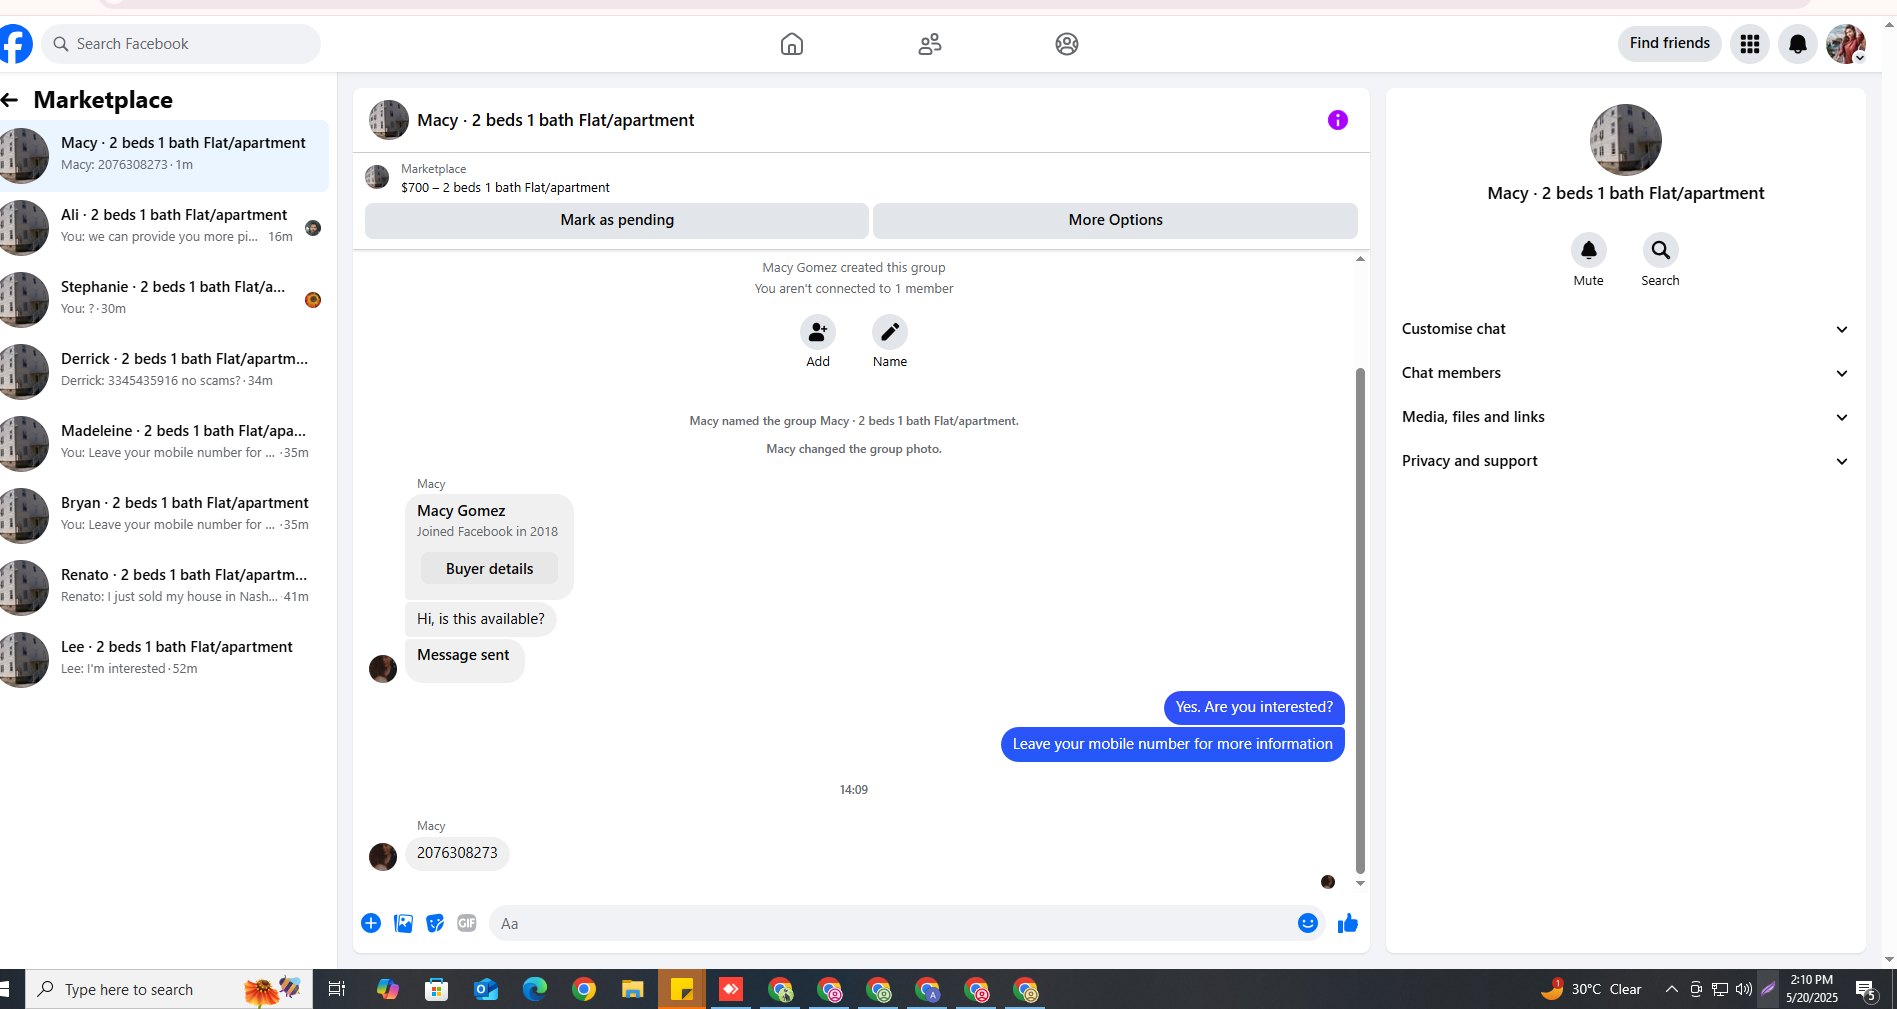Go to the Facebook Home icon
The width and height of the screenshot is (1897, 1009).
791,44
